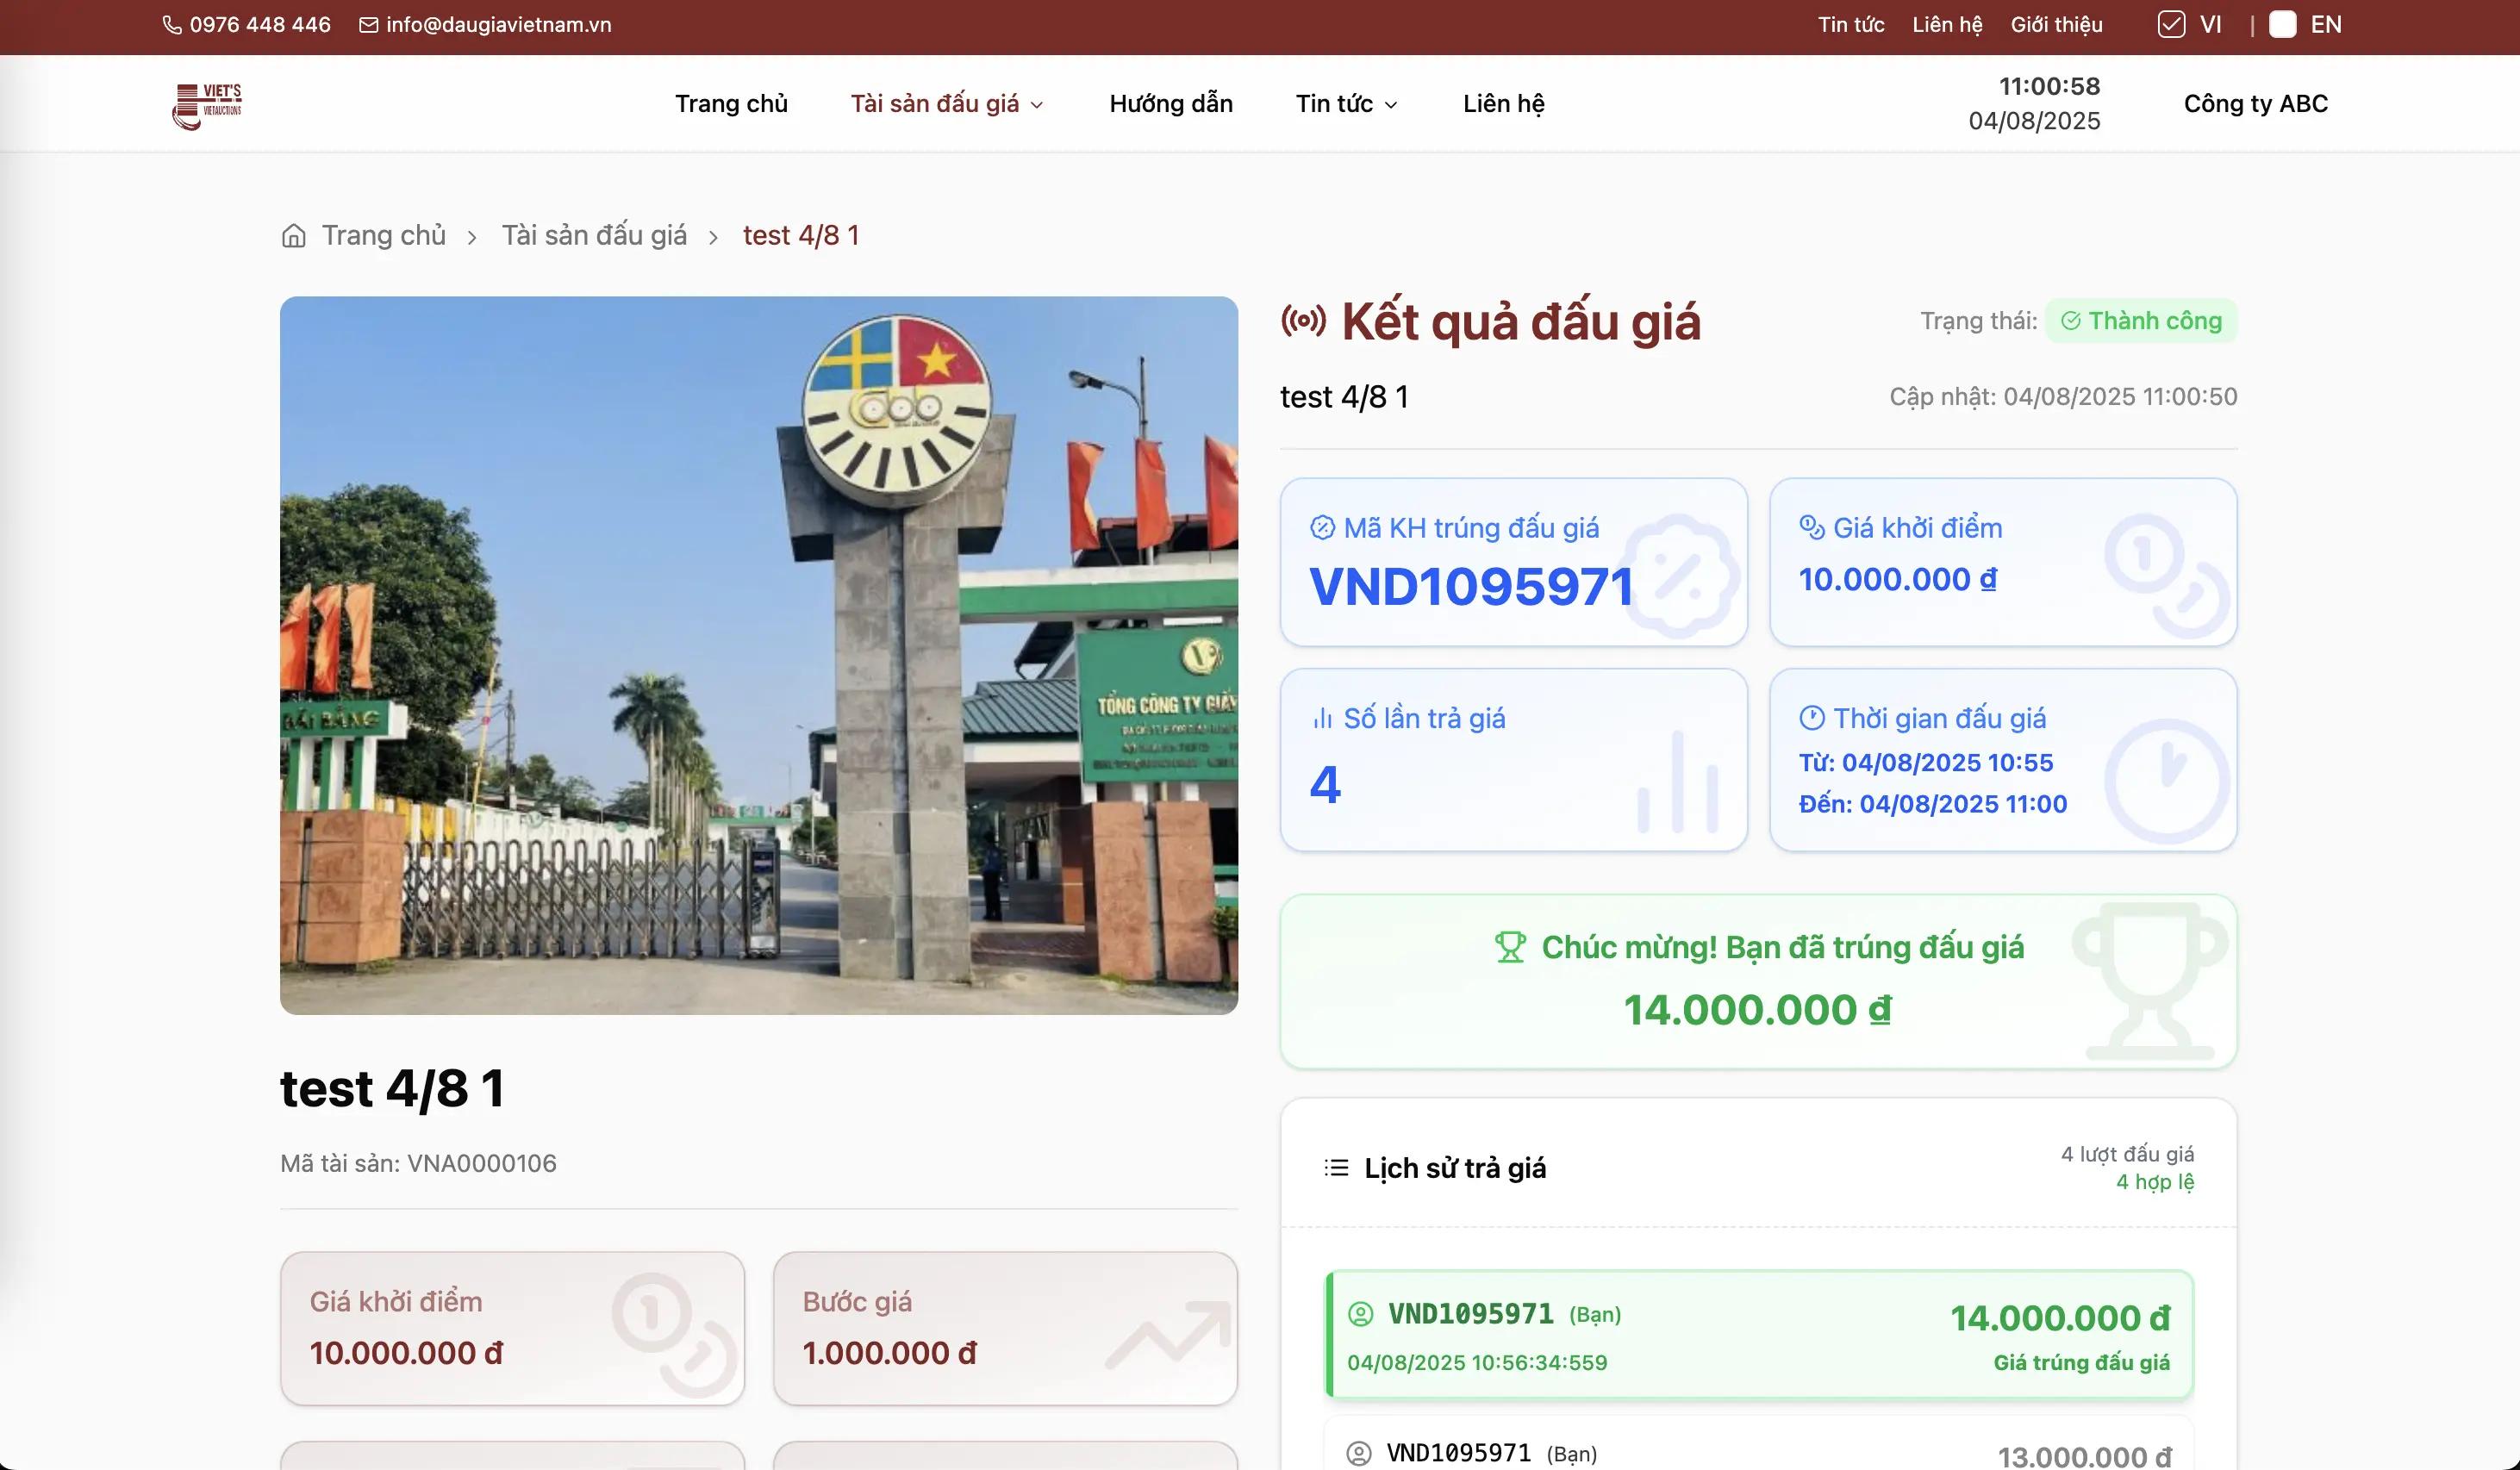Click the header clock 11:00:58

click(2049, 87)
